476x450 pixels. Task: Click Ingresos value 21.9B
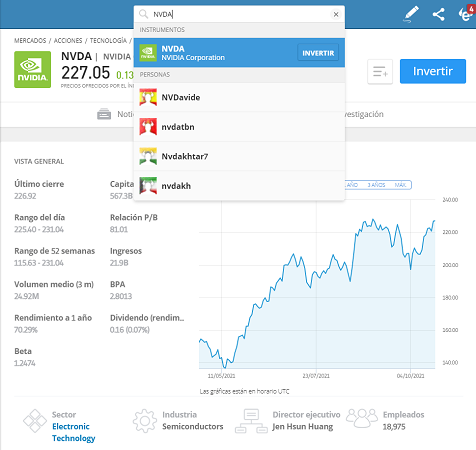pos(119,263)
